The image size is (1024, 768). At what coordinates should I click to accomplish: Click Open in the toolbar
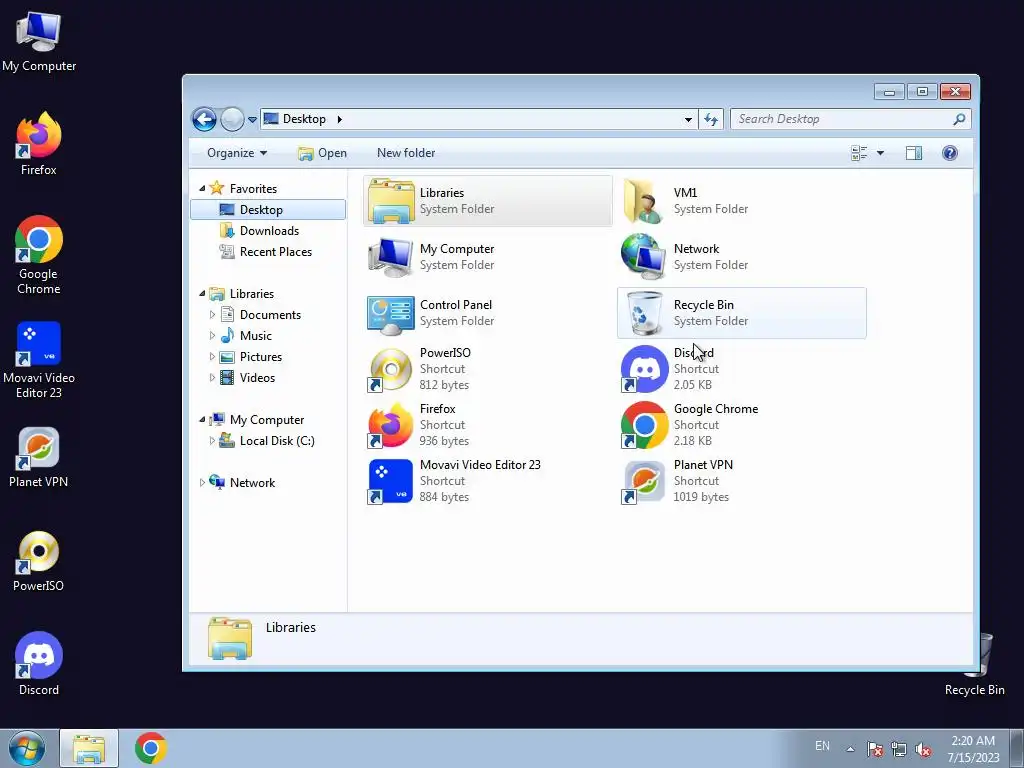tap(322, 153)
